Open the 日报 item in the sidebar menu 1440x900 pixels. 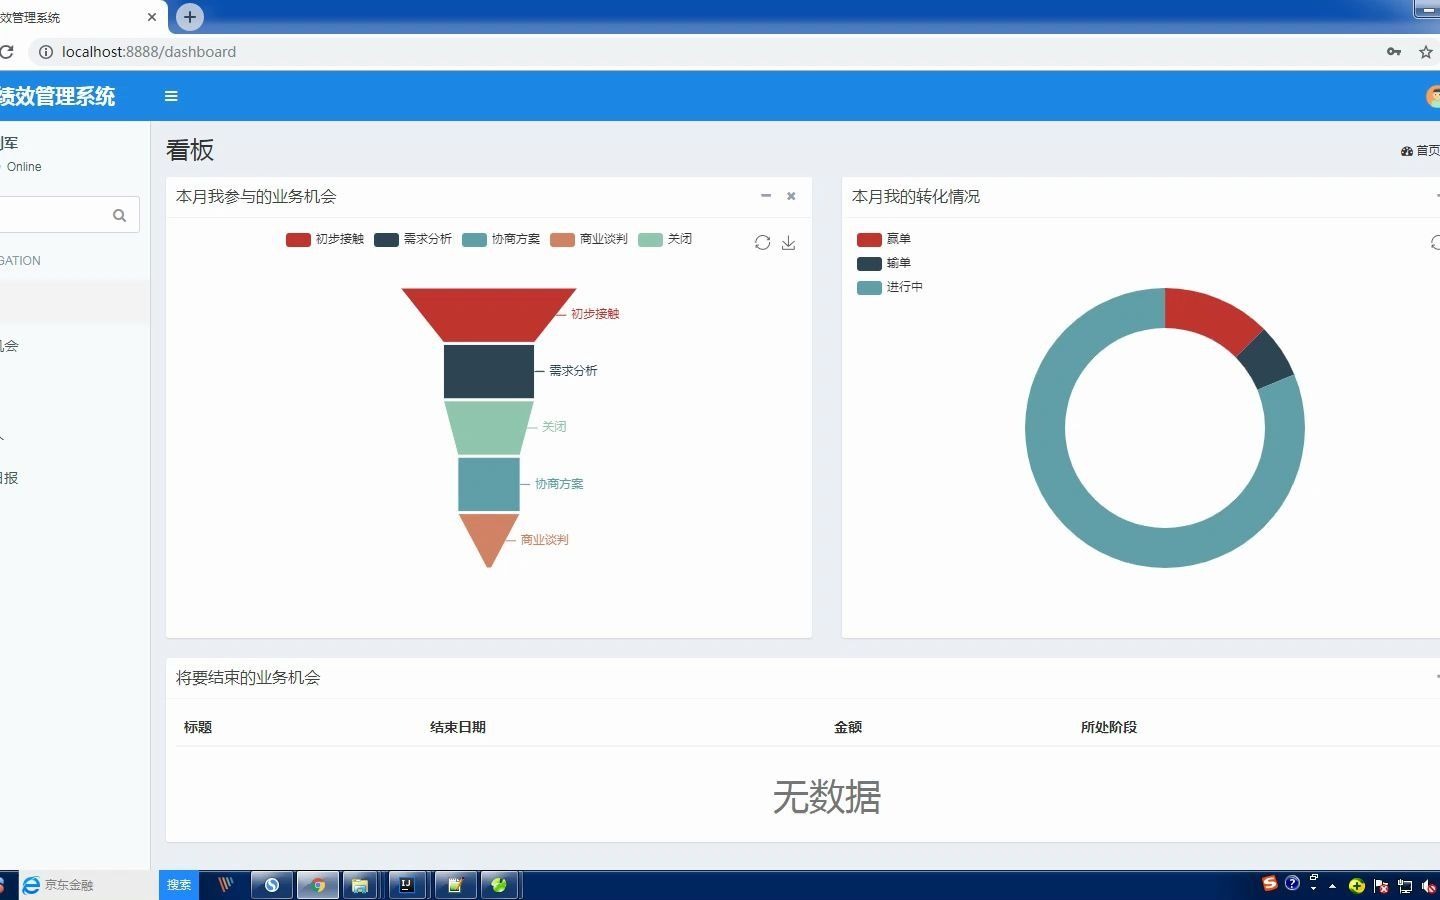point(10,478)
